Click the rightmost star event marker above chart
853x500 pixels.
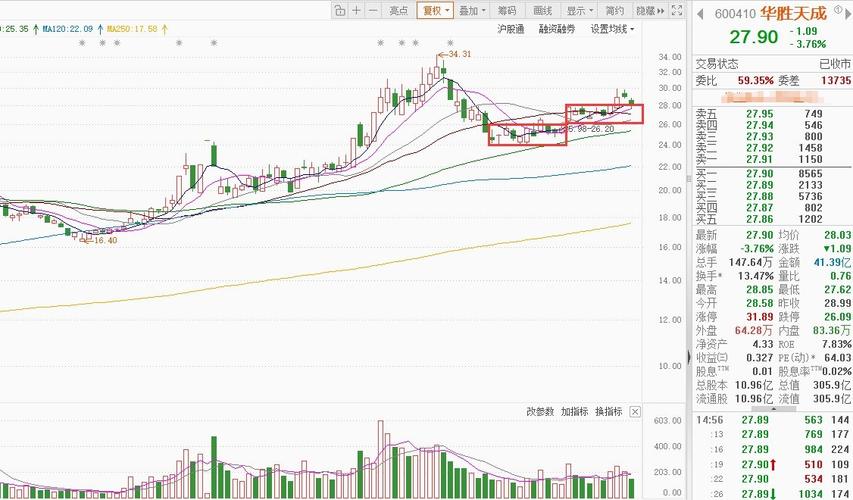click(450, 42)
